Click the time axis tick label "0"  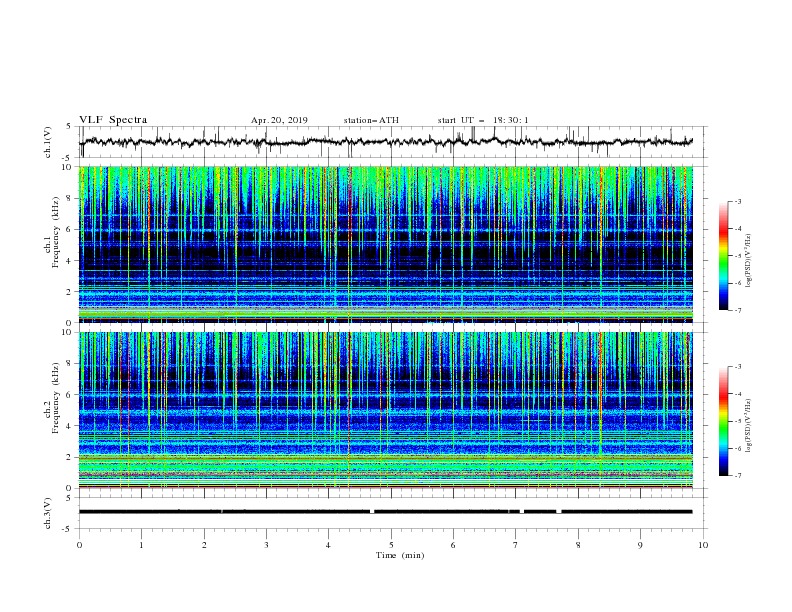tap(79, 545)
